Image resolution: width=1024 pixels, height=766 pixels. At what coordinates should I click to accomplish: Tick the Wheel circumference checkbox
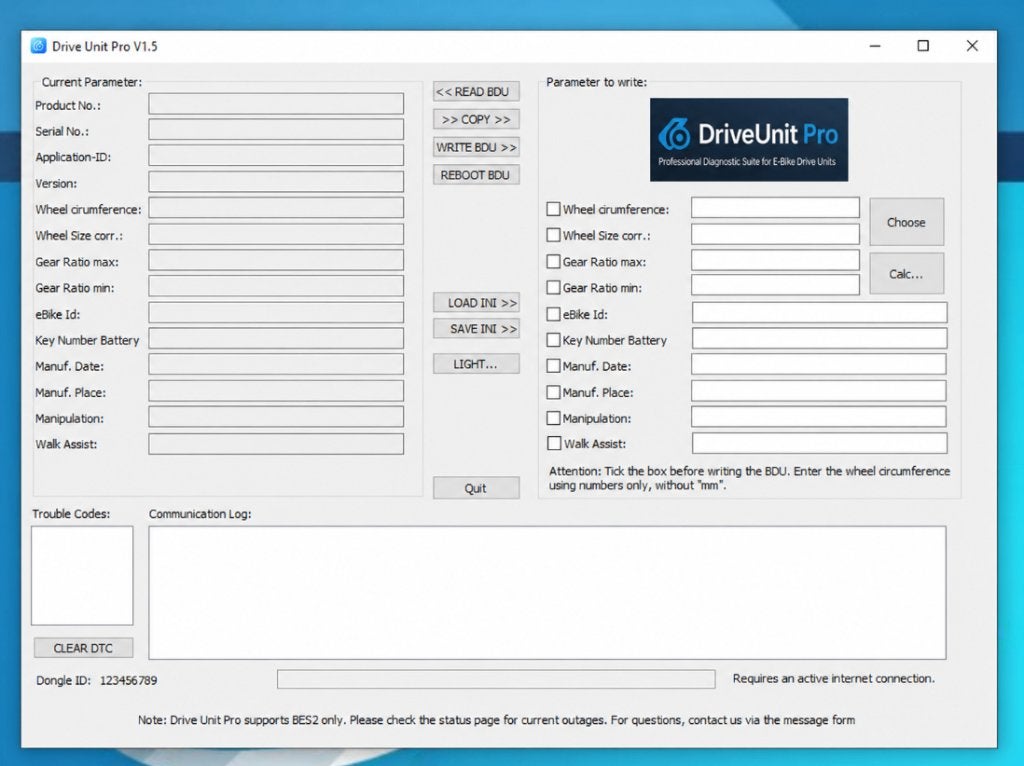tap(553, 209)
